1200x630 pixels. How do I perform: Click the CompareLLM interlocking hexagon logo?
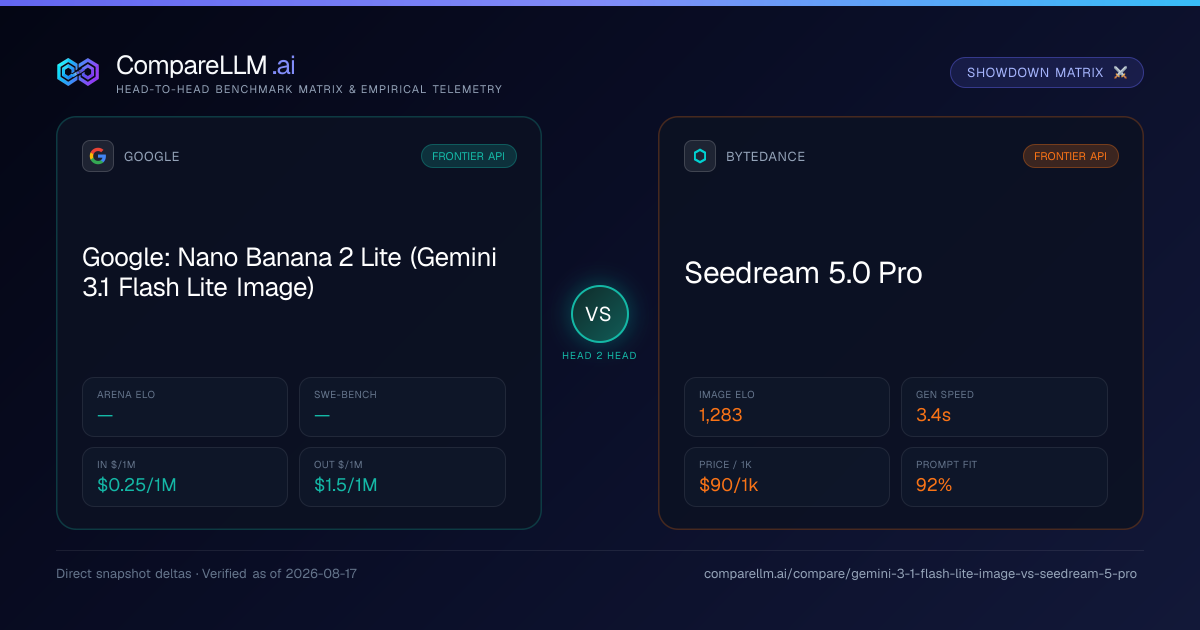coord(78,72)
